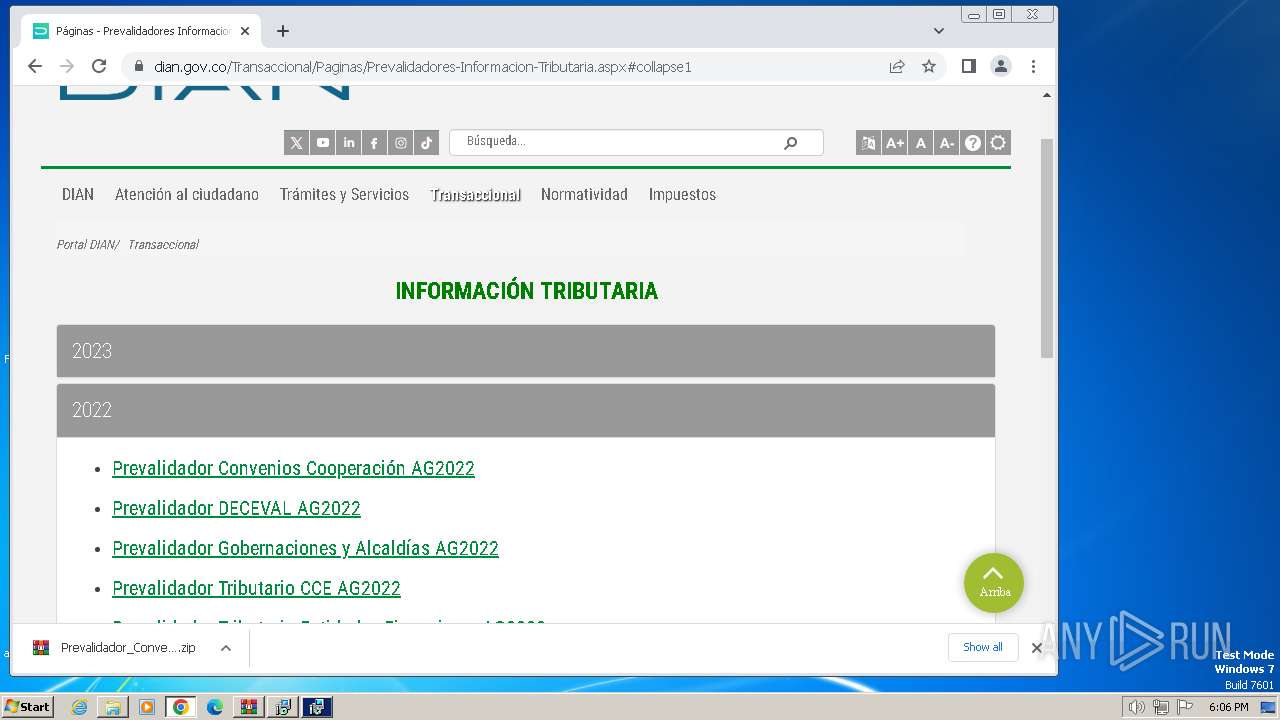This screenshot has width=1280, height=720.
Task: Open the Facebook social icon
Action: tap(374, 143)
